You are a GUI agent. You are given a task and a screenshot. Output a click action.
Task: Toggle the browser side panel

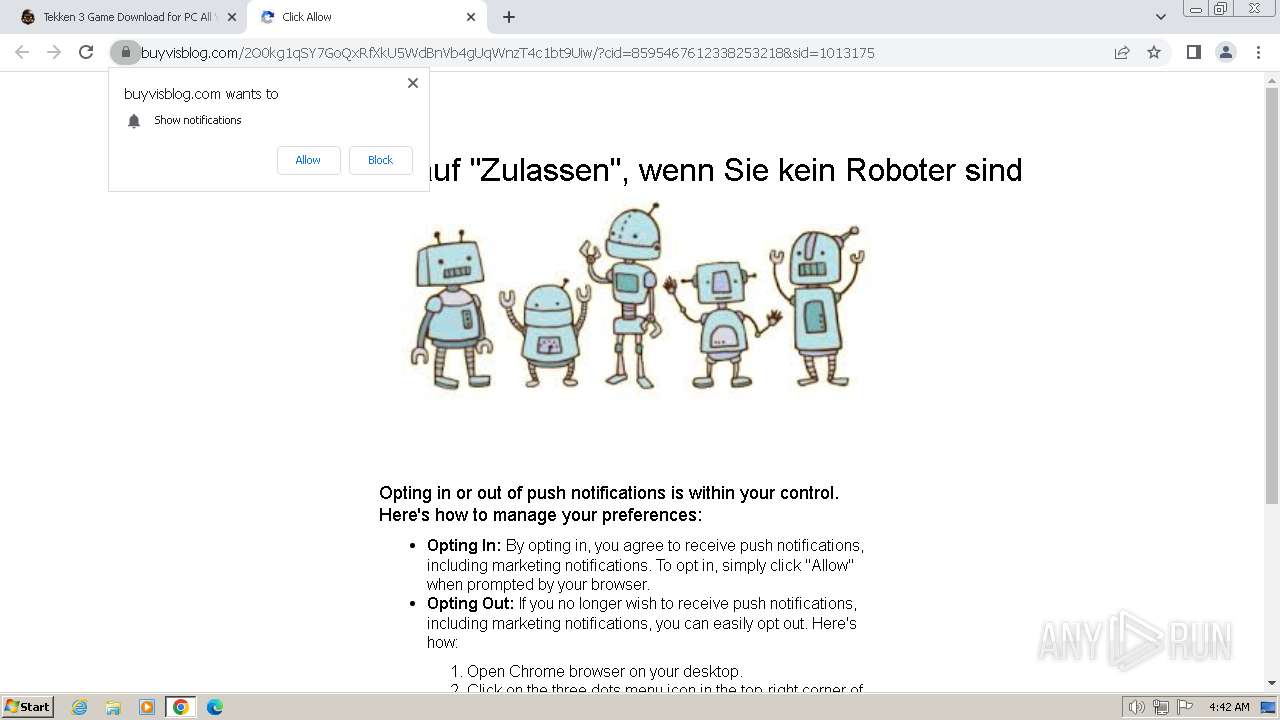click(1193, 52)
